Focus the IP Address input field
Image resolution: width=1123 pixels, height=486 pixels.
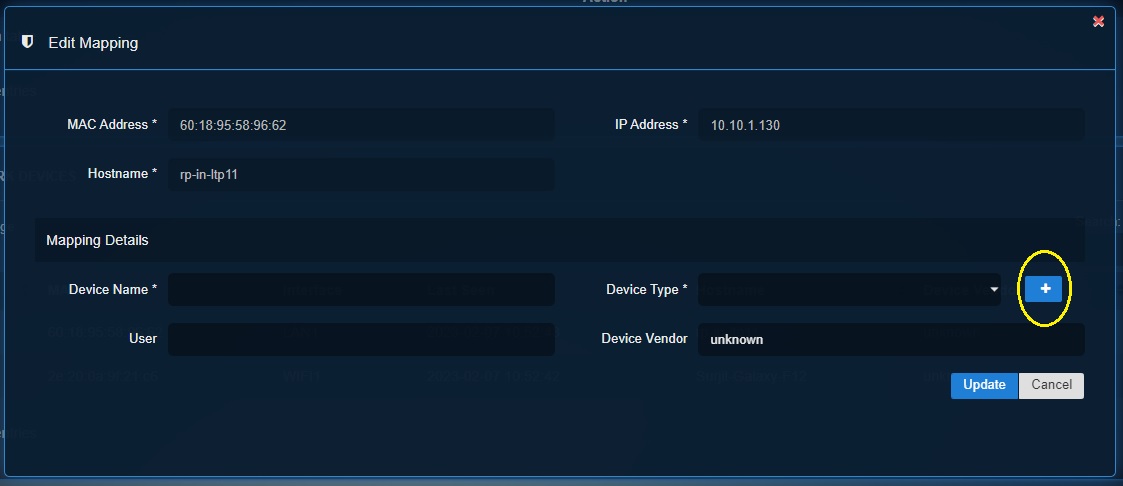click(891, 125)
